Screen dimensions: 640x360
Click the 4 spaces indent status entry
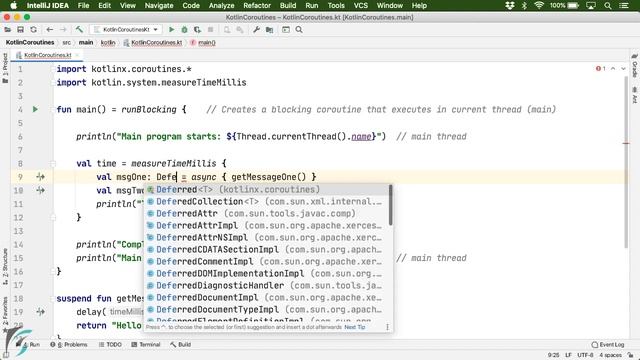(x=610, y=355)
